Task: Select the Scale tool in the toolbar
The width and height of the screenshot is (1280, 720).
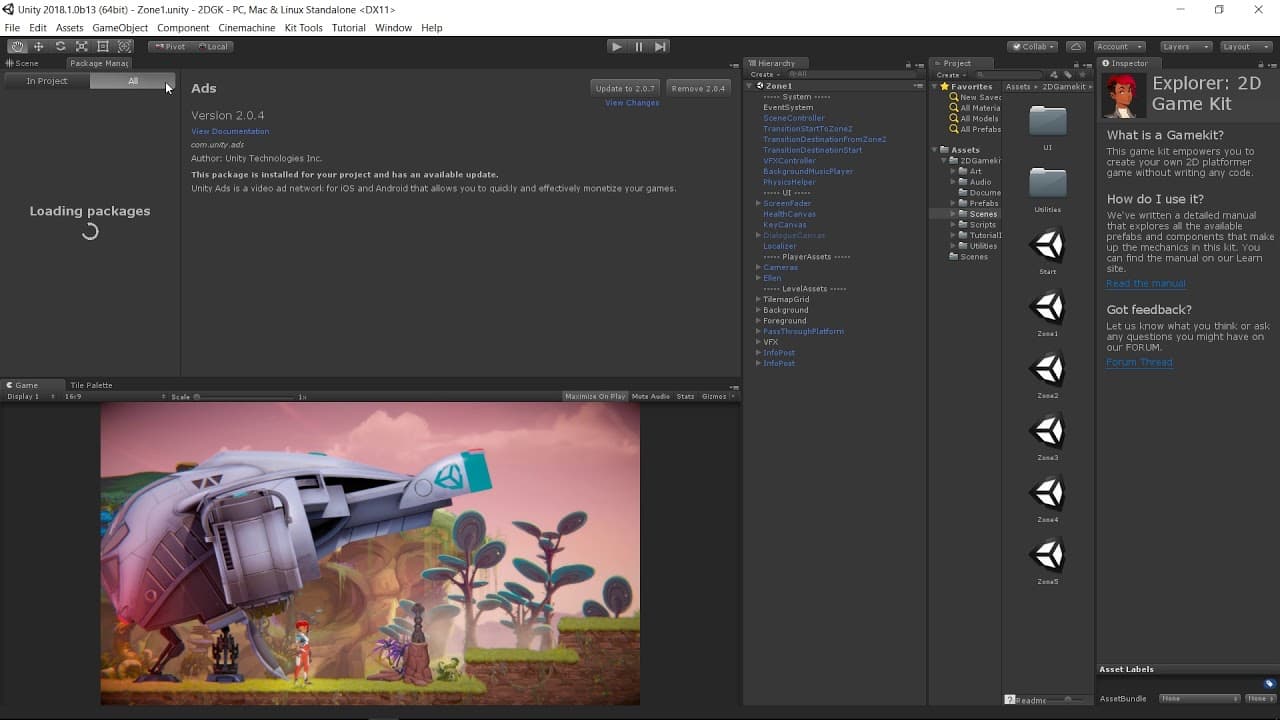Action: tap(81, 46)
